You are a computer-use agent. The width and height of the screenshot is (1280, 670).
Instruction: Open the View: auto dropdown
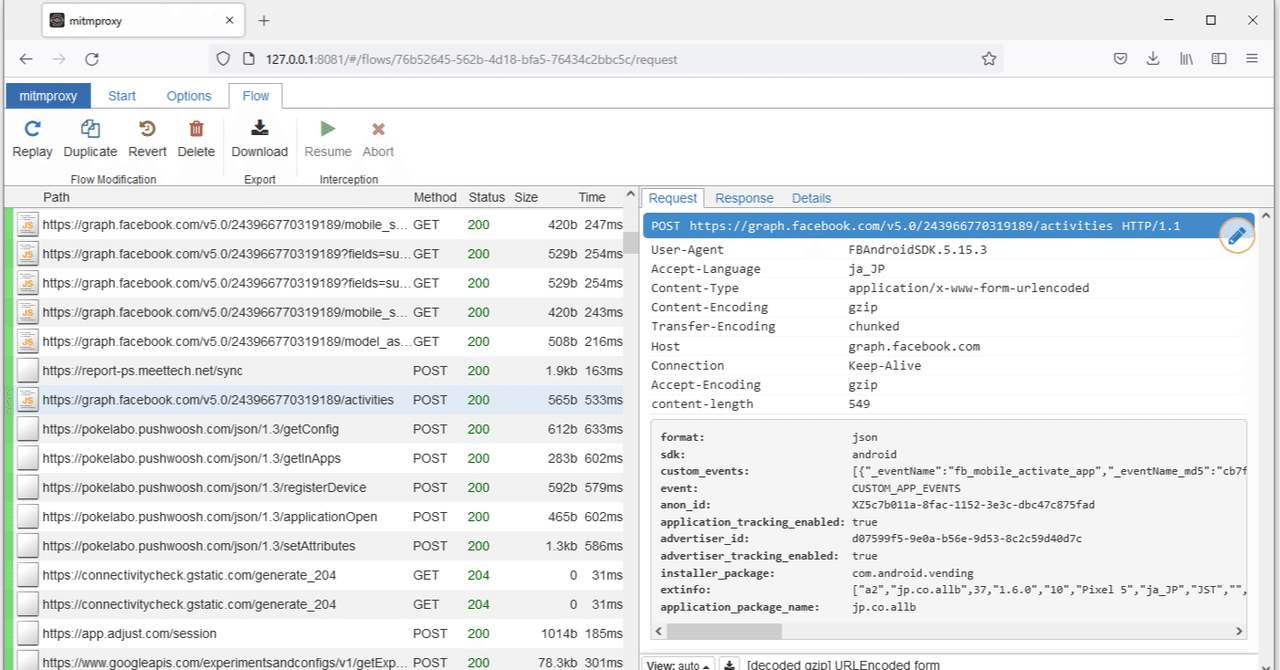pyautogui.click(x=679, y=665)
